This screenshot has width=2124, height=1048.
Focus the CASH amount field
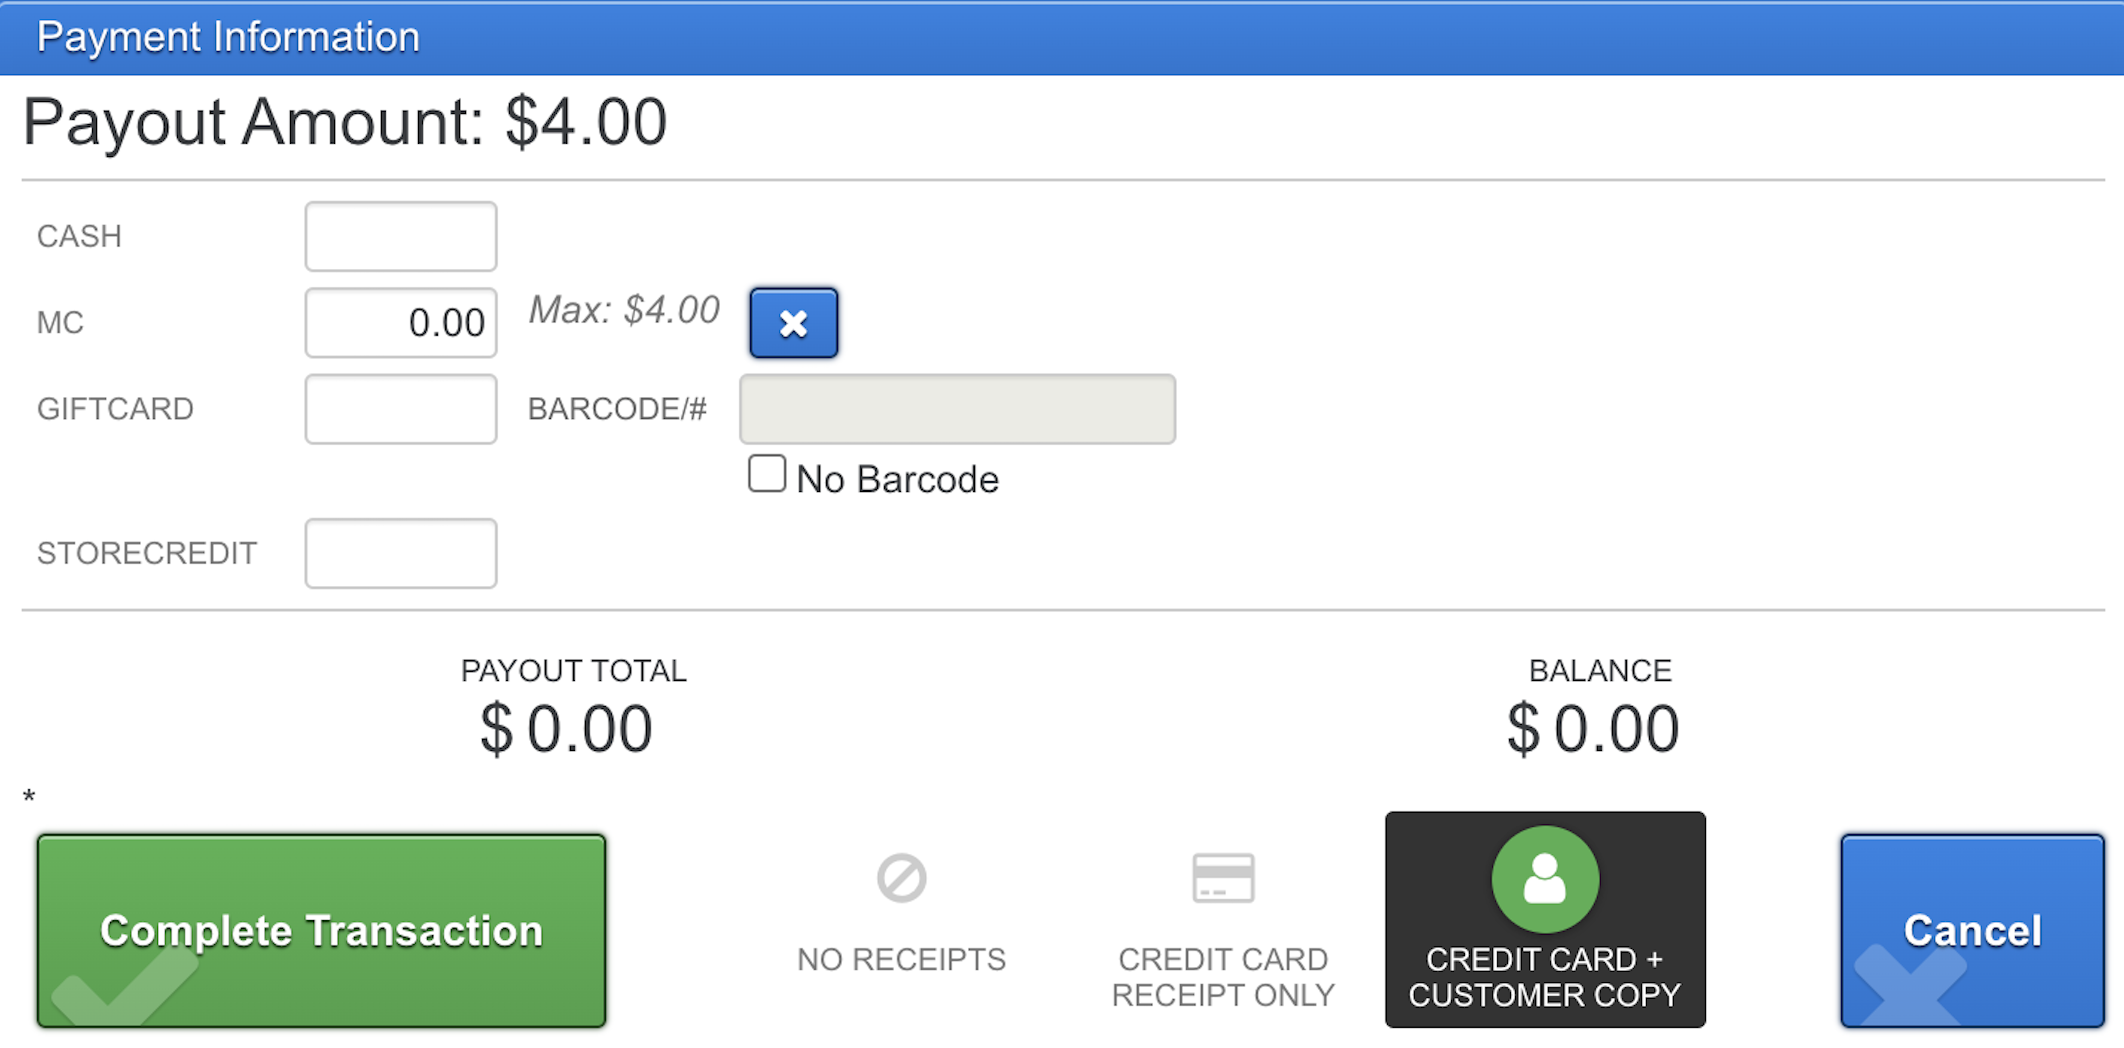point(401,236)
